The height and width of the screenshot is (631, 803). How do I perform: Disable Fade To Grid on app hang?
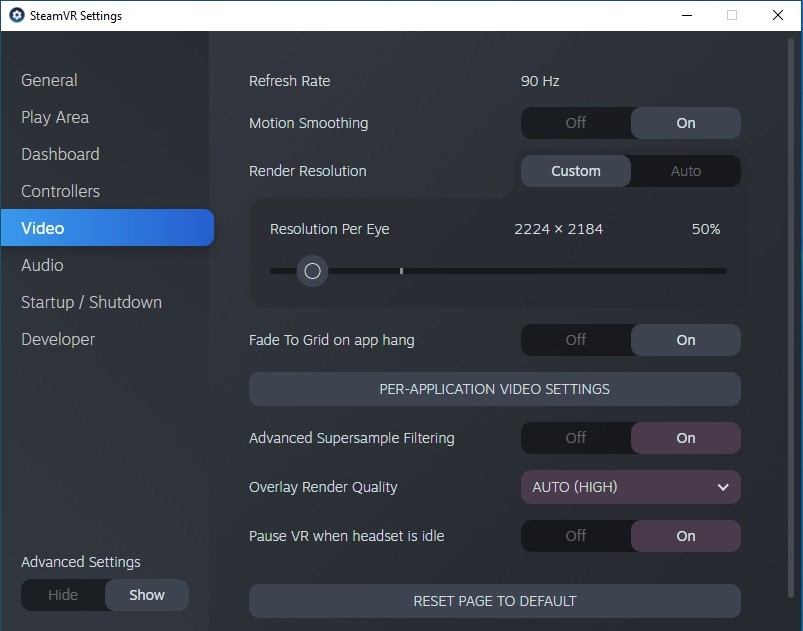[576, 340]
